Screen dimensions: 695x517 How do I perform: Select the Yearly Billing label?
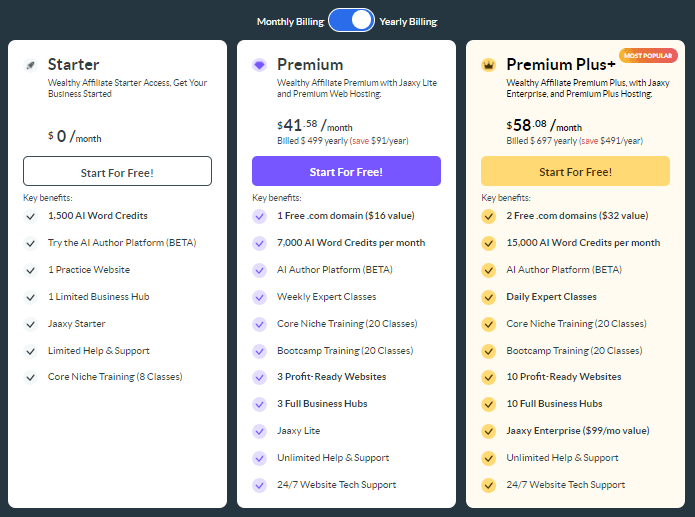pos(408,22)
